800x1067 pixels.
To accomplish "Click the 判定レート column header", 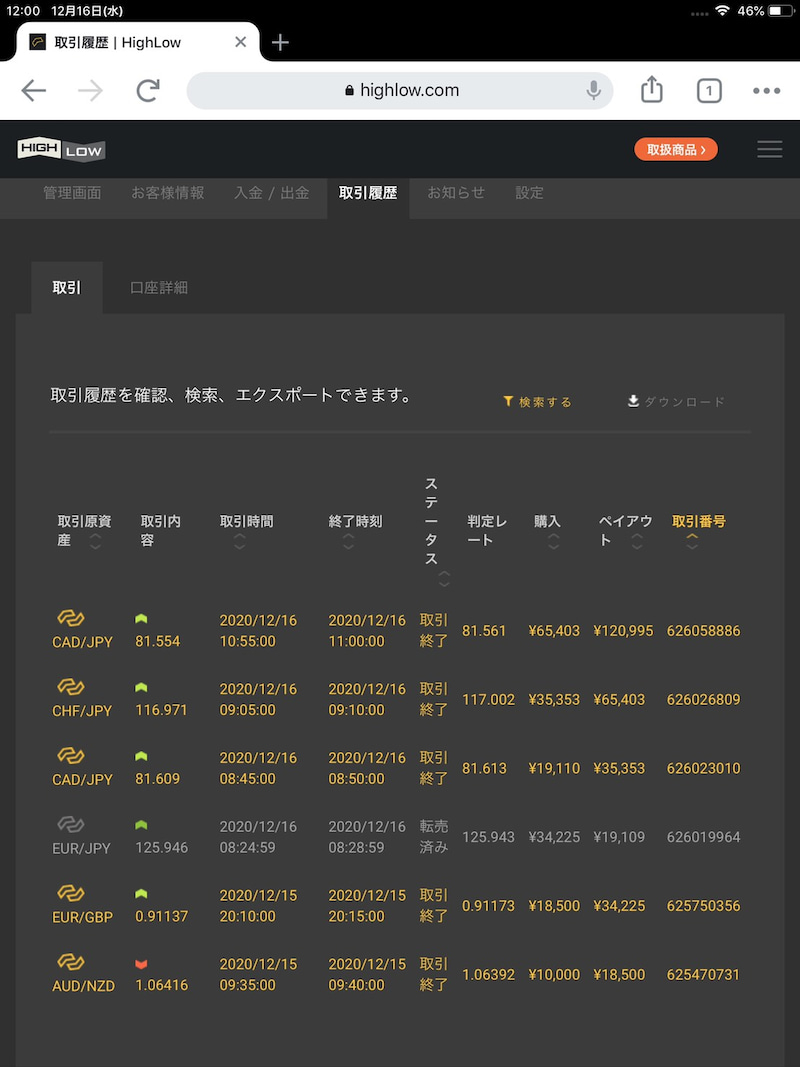I will pos(486,531).
